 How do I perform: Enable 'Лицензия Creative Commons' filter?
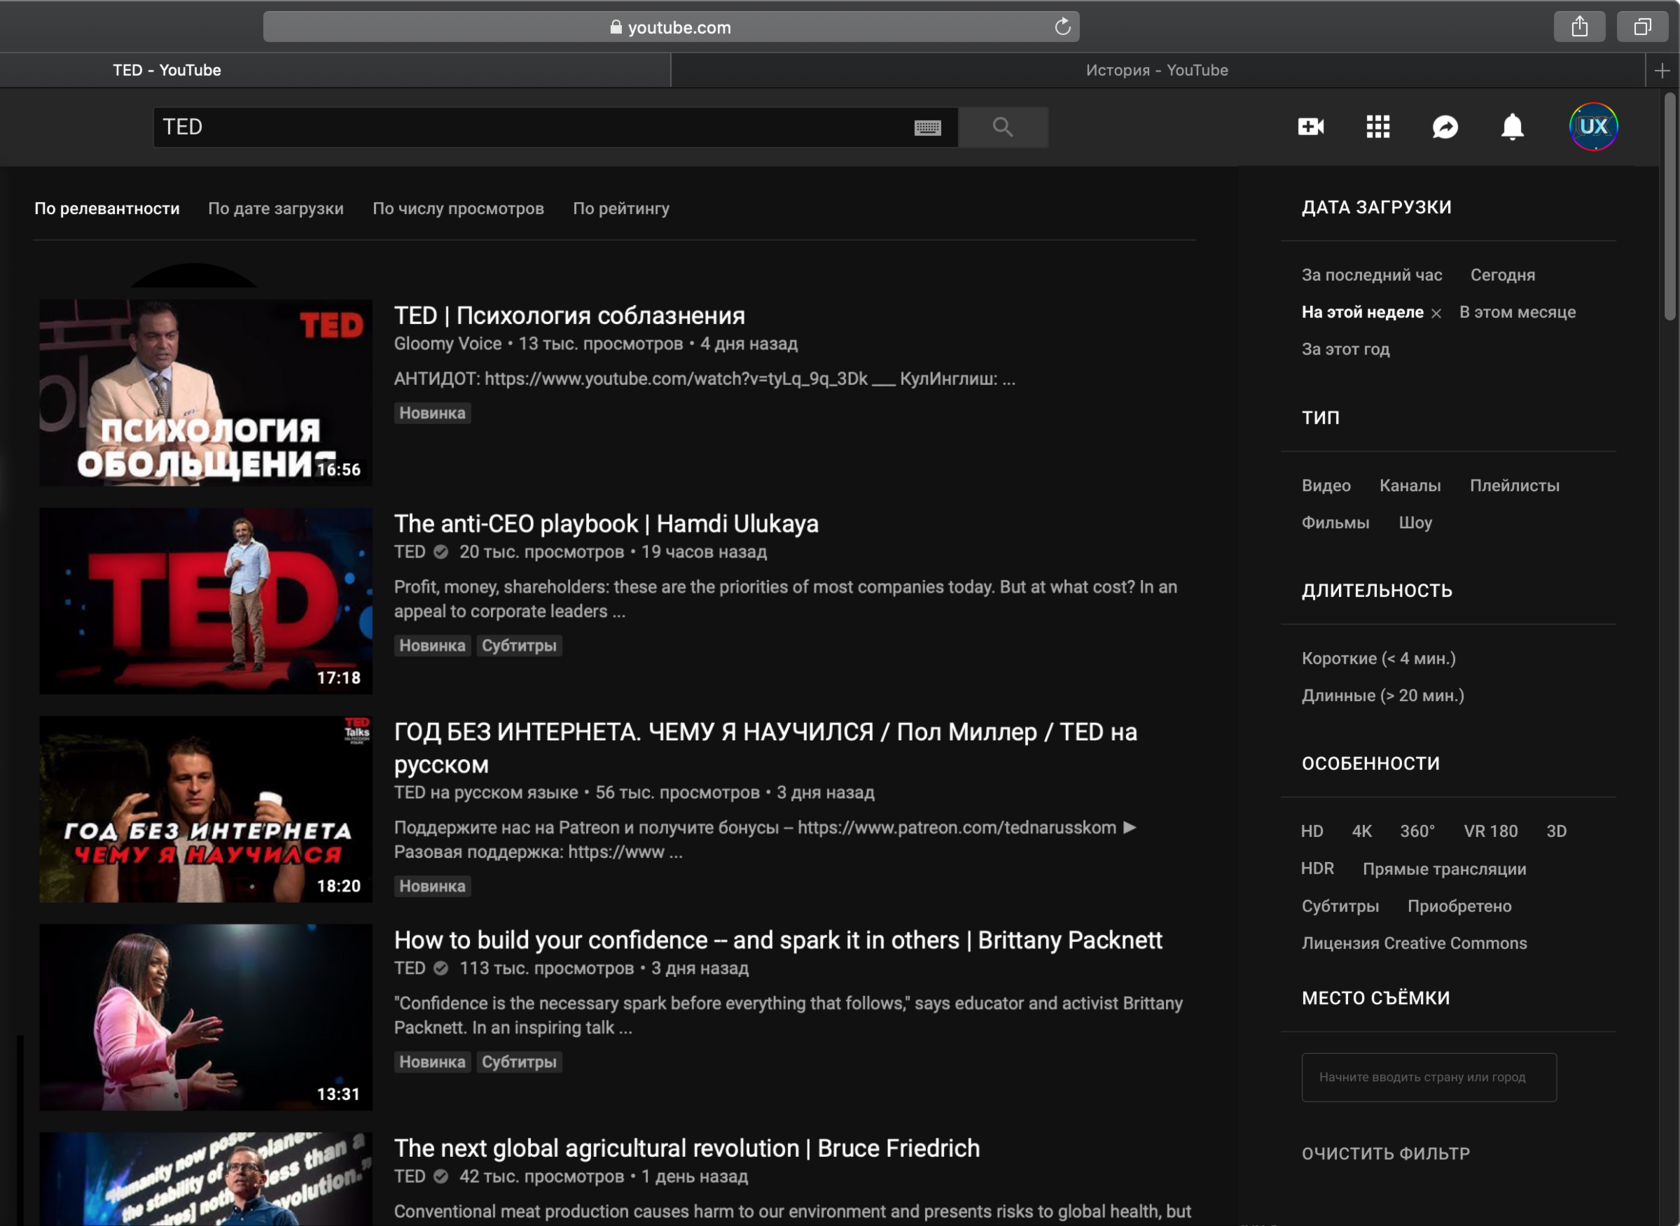tap(1414, 943)
